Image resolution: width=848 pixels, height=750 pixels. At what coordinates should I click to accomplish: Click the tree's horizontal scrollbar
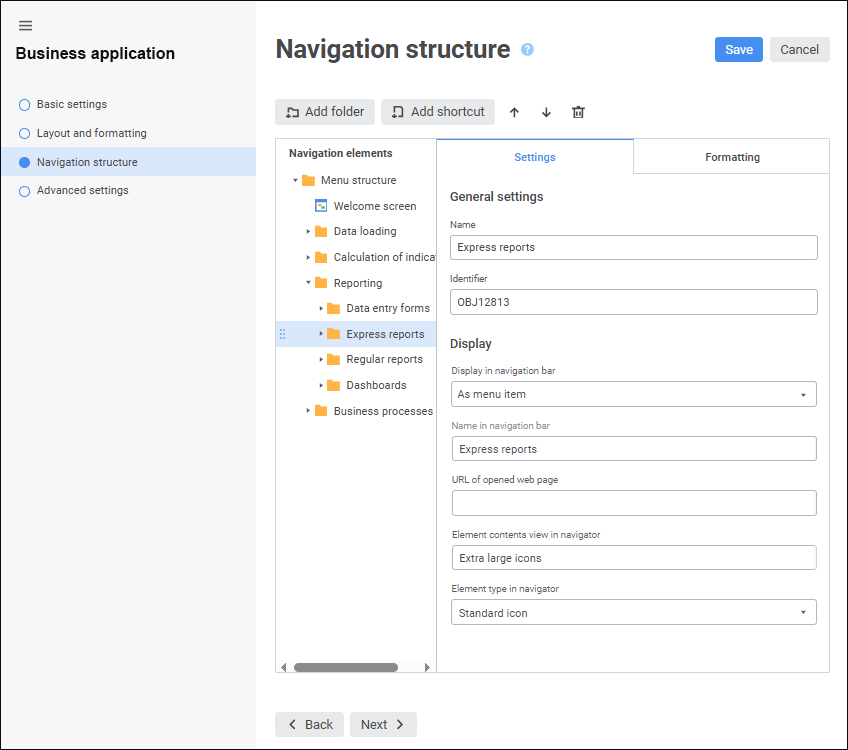point(346,667)
